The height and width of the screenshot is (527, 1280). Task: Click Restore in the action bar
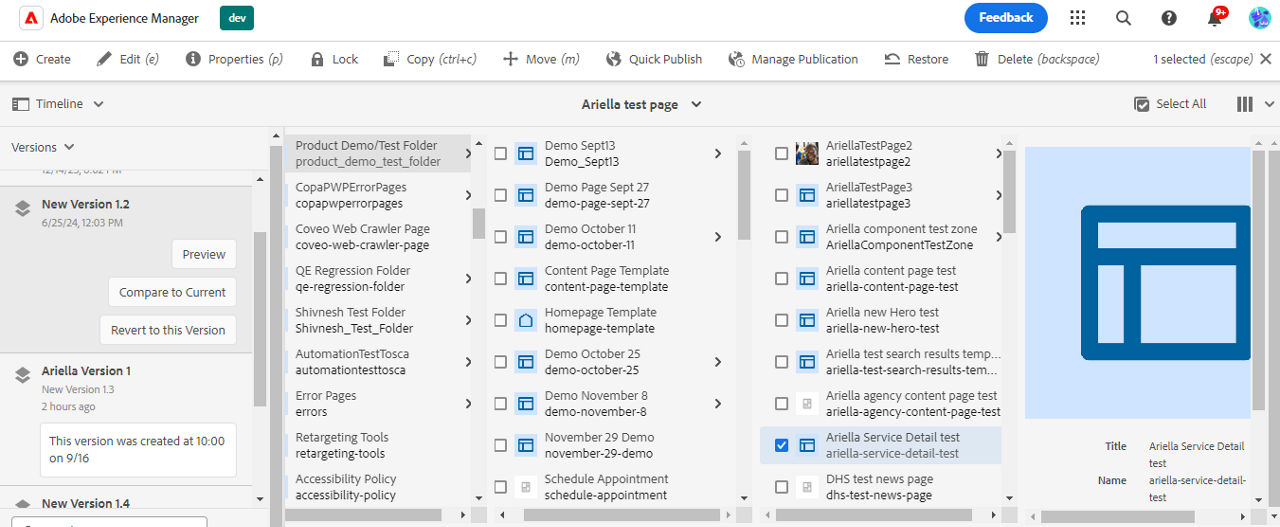[916, 59]
